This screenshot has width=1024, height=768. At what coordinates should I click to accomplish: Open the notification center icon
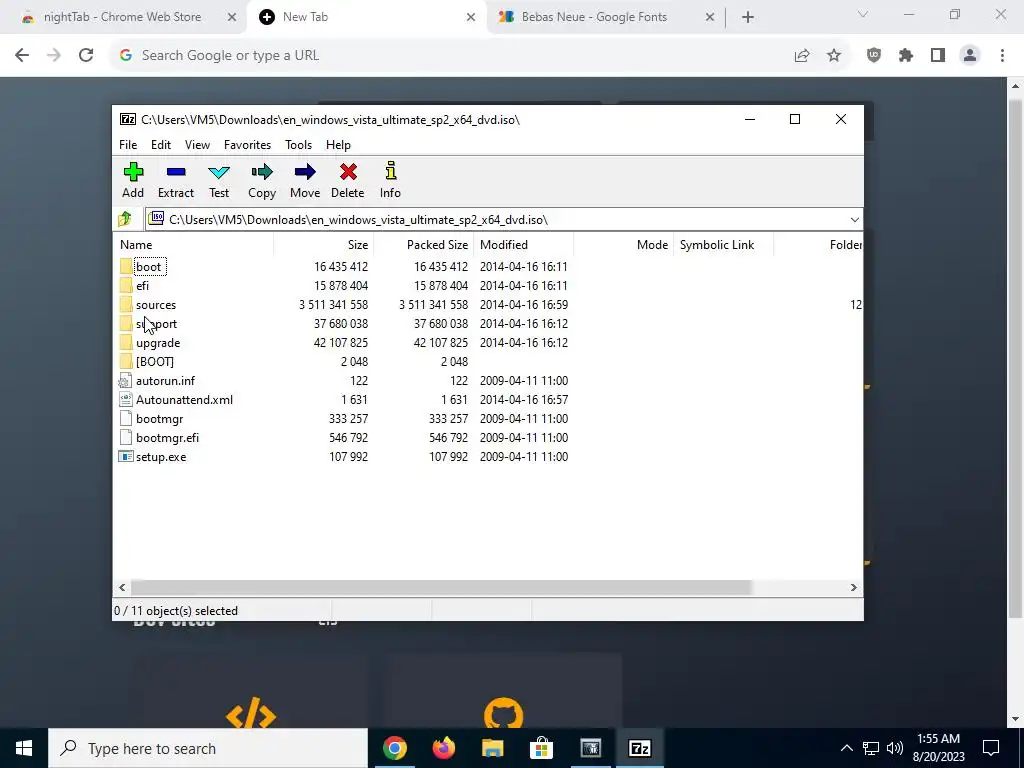(991, 748)
